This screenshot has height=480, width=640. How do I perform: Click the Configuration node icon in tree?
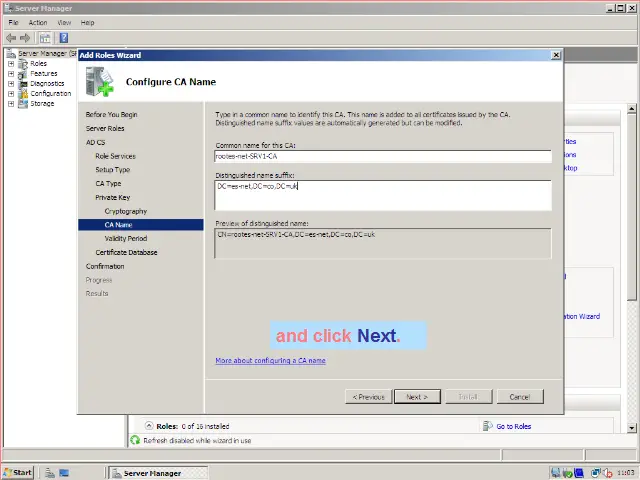23,93
